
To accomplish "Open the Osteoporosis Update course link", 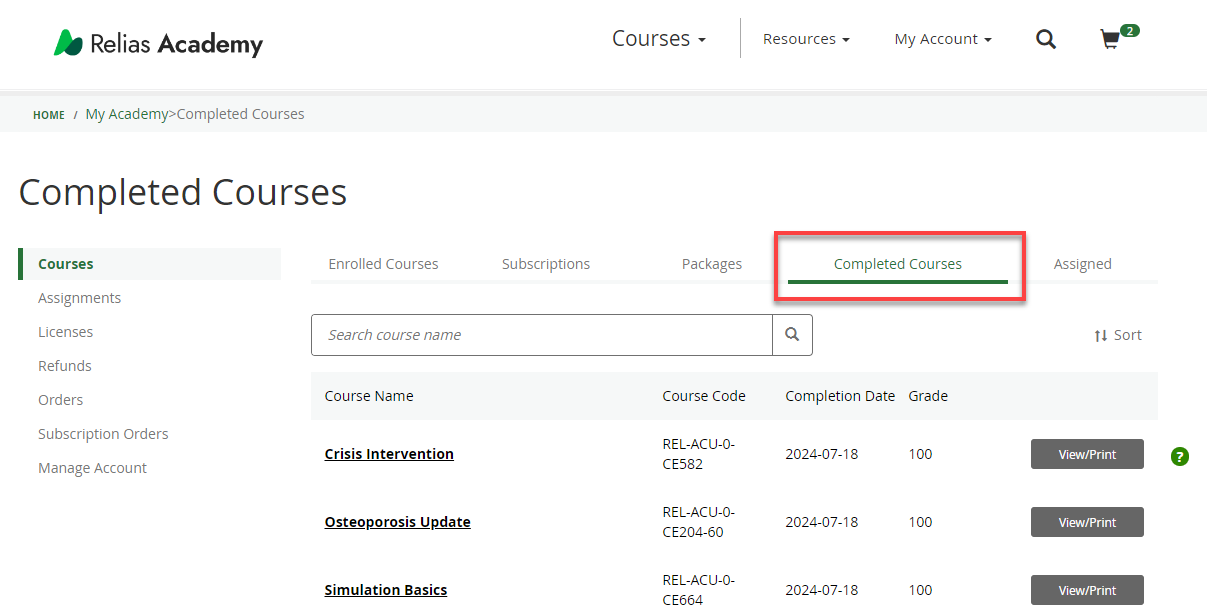I will (398, 522).
